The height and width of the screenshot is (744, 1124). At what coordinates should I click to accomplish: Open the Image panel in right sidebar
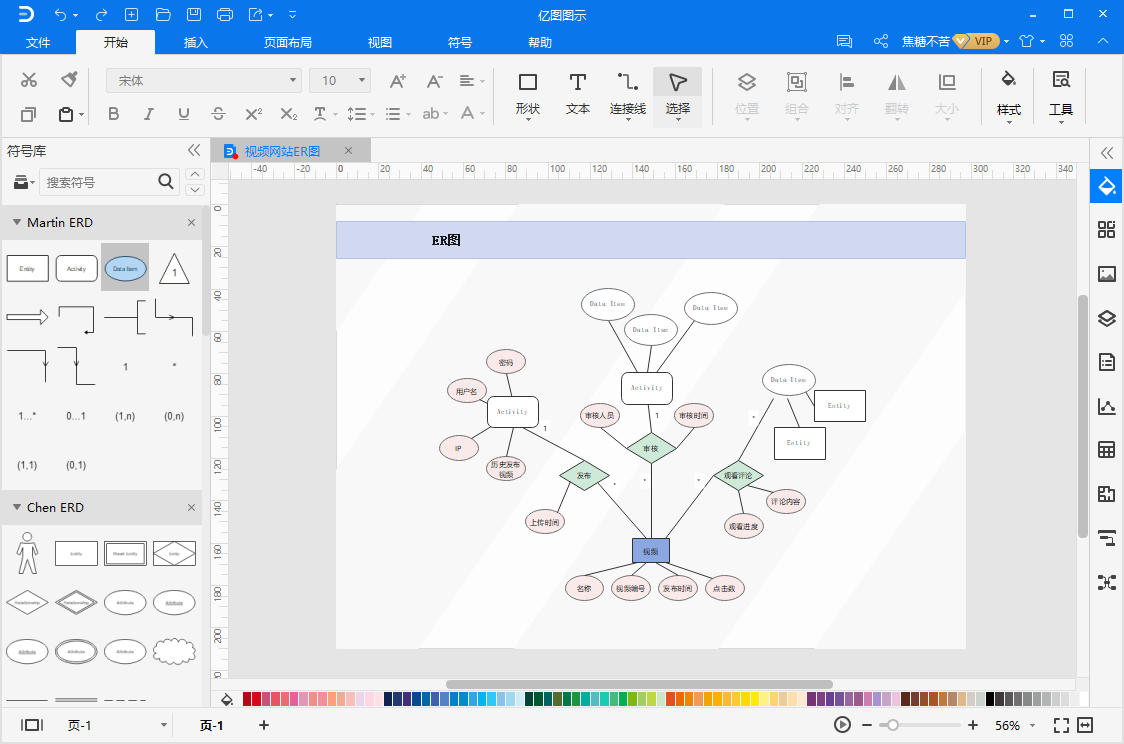tap(1106, 274)
